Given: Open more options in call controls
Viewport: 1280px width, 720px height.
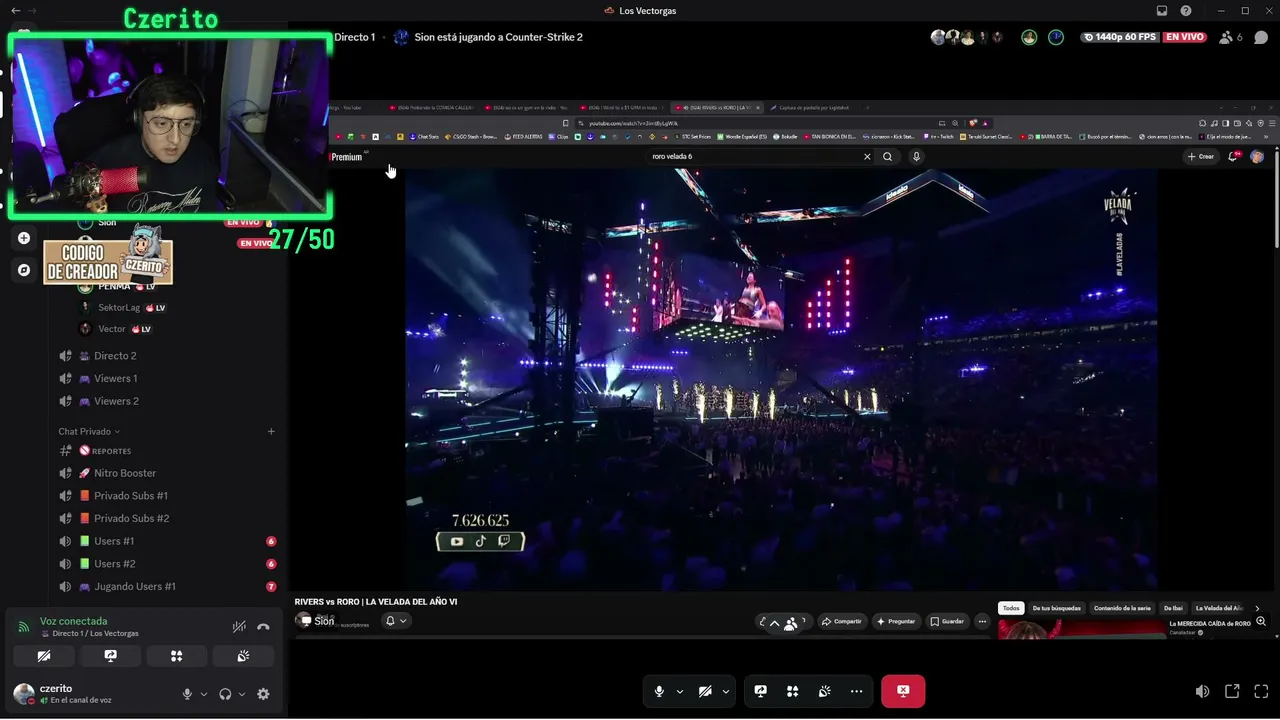Looking at the screenshot, I should pos(856,691).
